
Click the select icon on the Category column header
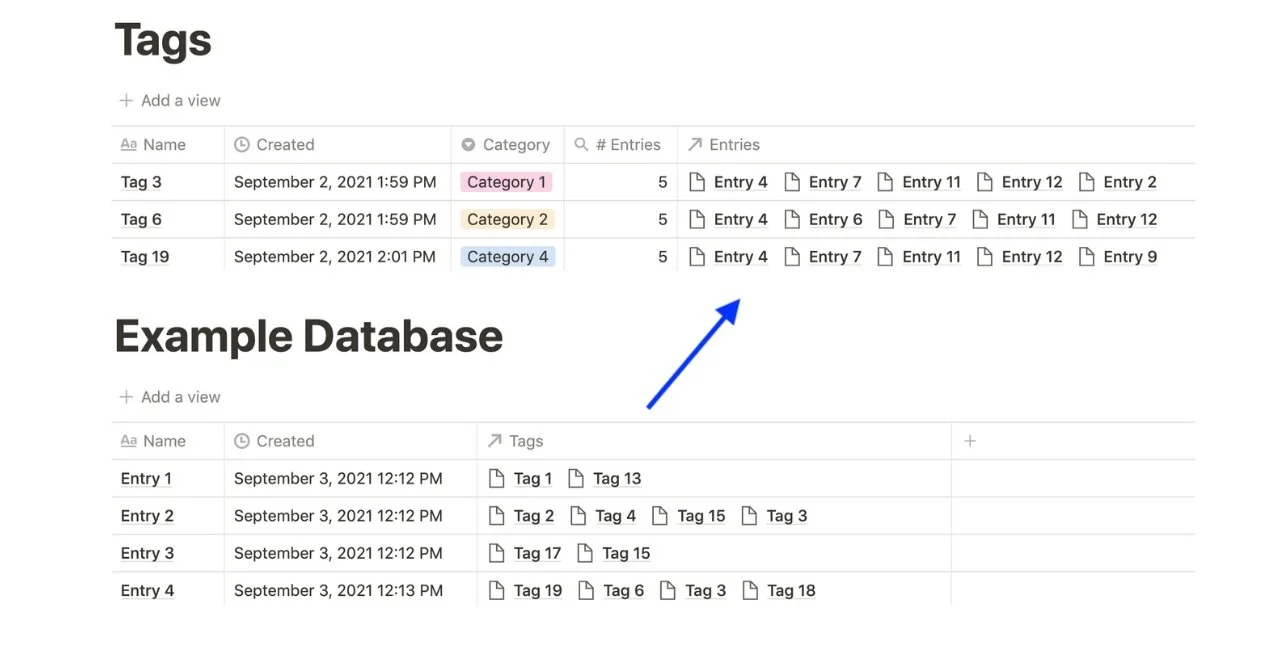click(468, 144)
